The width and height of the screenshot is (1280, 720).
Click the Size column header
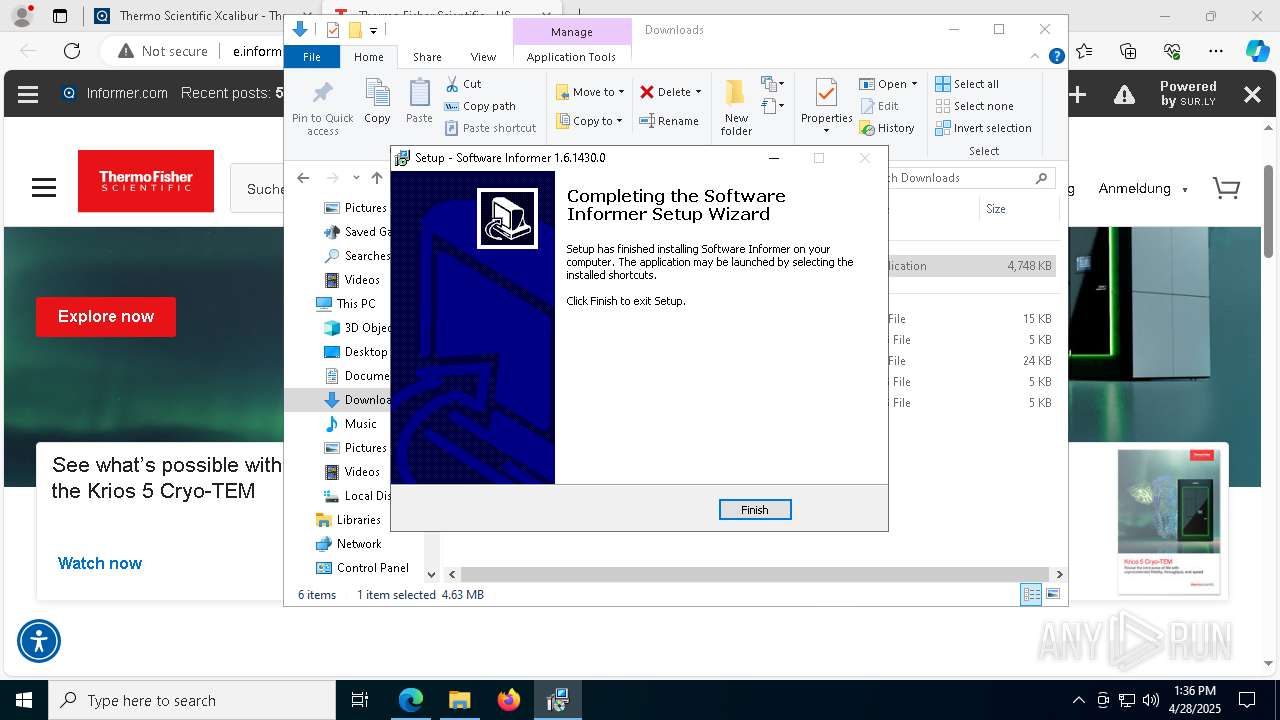click(1018, 209)
